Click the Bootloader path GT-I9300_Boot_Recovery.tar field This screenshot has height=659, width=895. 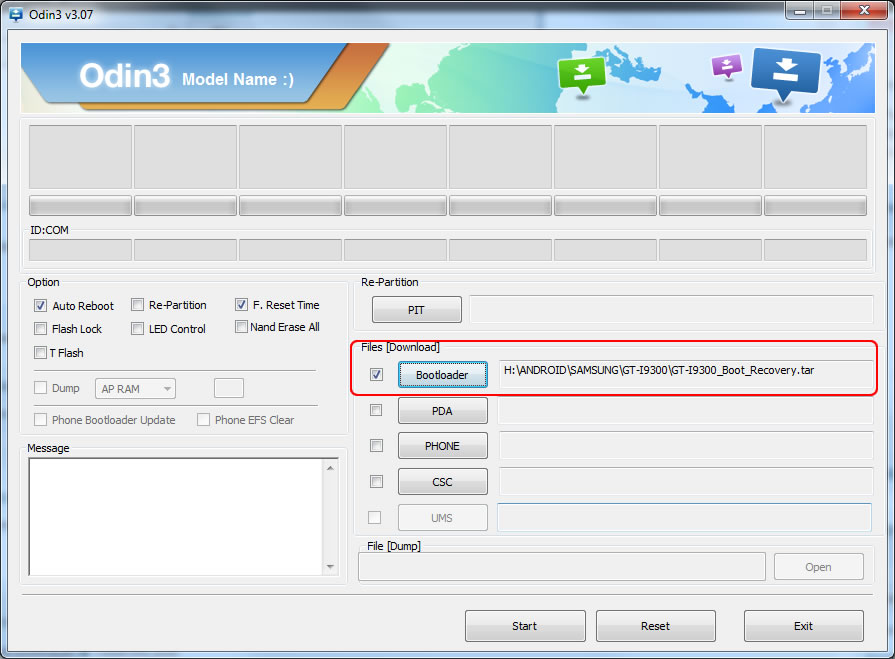click(687, 374)
